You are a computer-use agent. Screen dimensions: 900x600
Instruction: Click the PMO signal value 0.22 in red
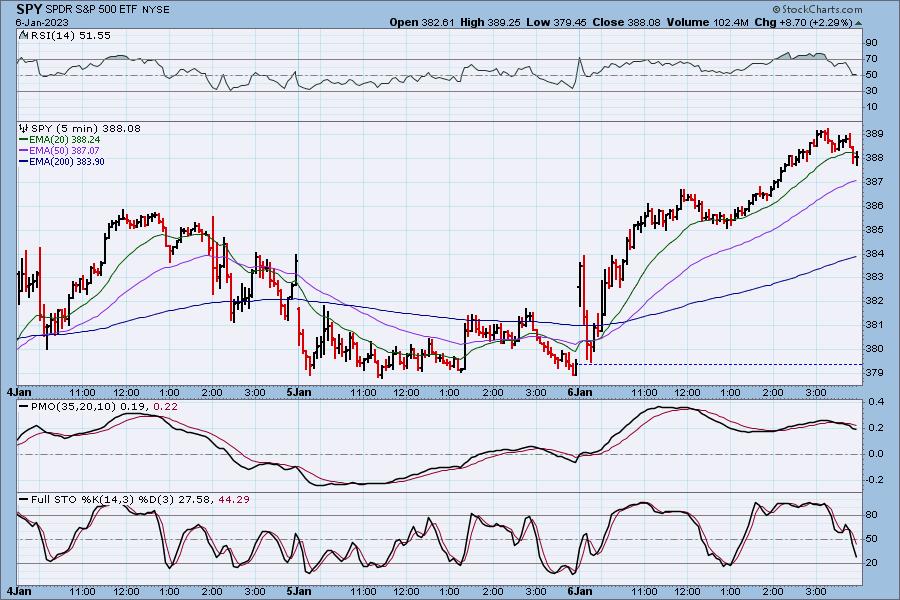pyautogui.click(x=166, y=407)
